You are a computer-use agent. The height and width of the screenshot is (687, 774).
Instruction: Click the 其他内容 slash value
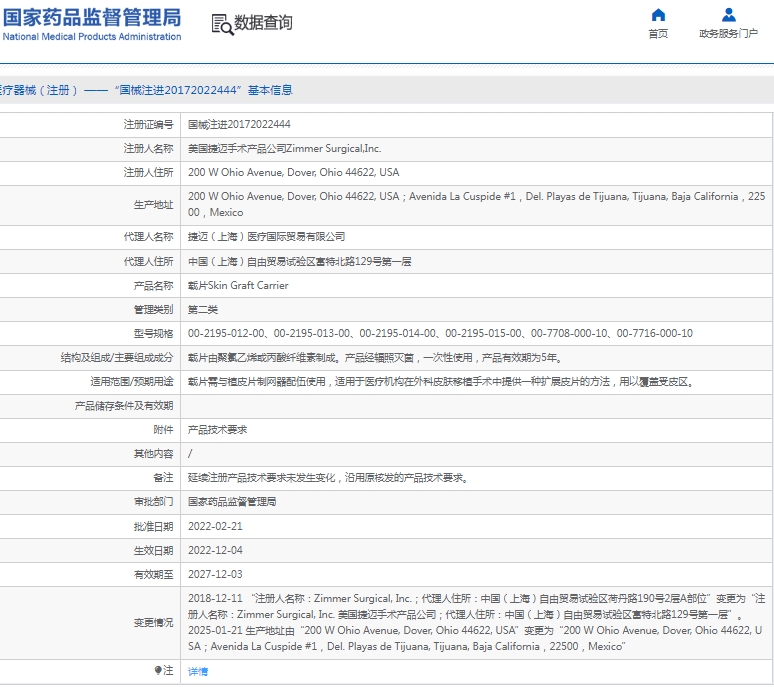(190, 454)
